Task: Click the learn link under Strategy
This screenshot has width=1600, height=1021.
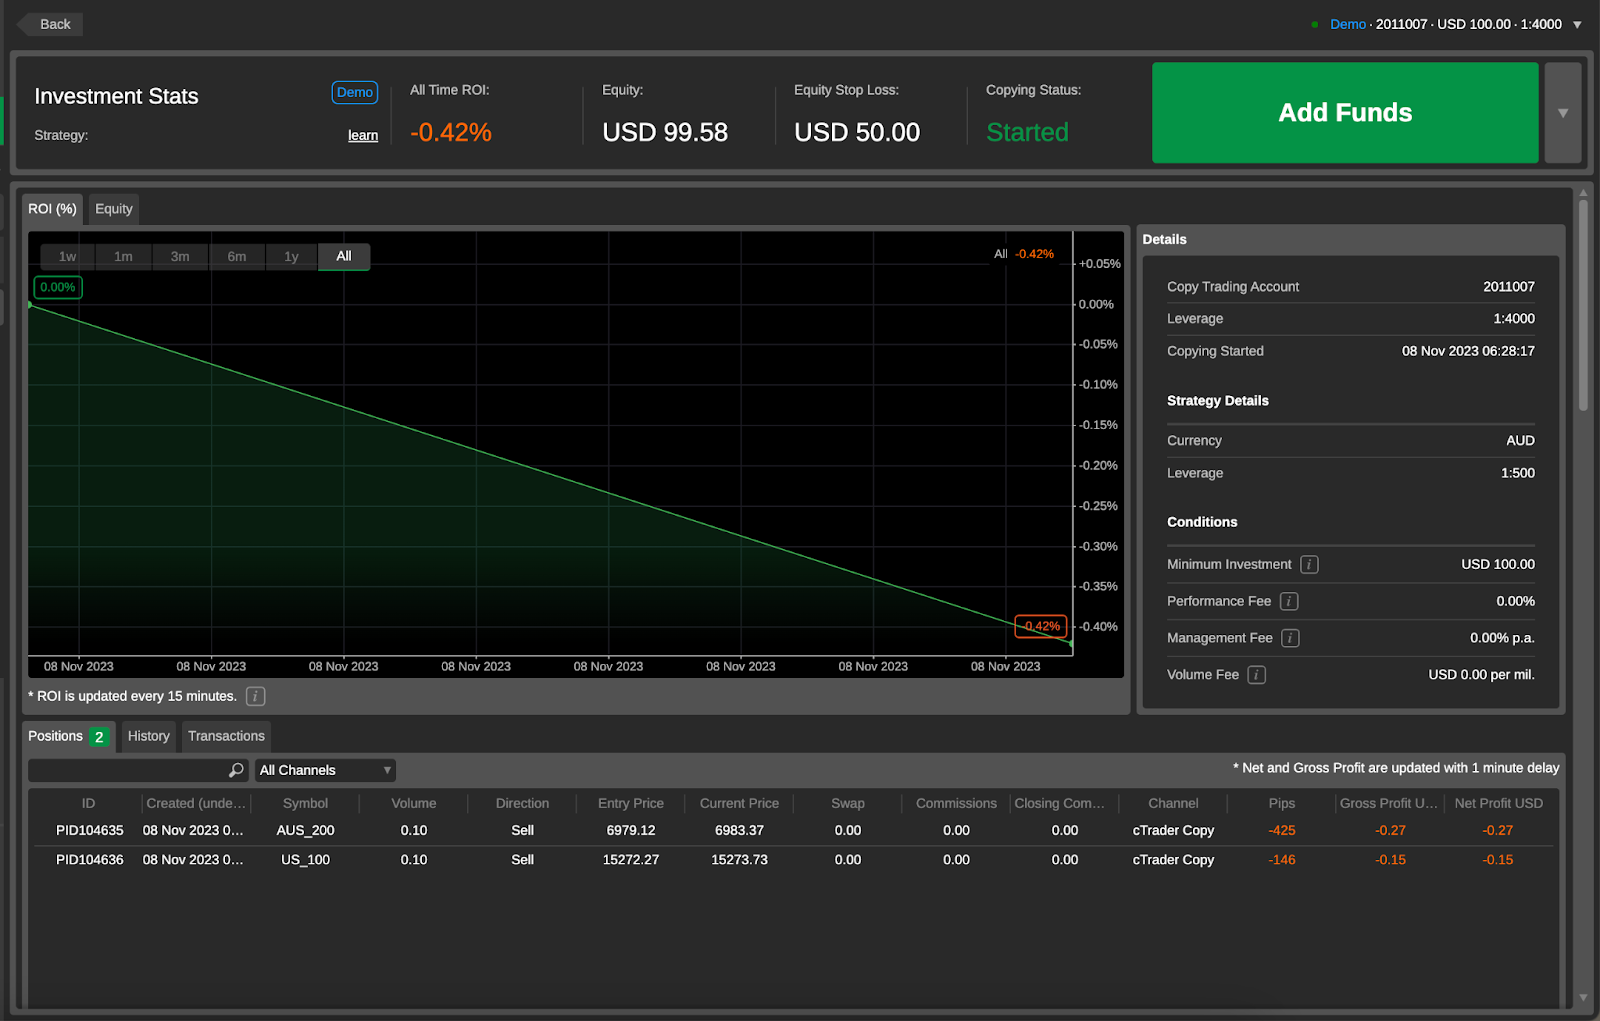Action: click(362, 135)
